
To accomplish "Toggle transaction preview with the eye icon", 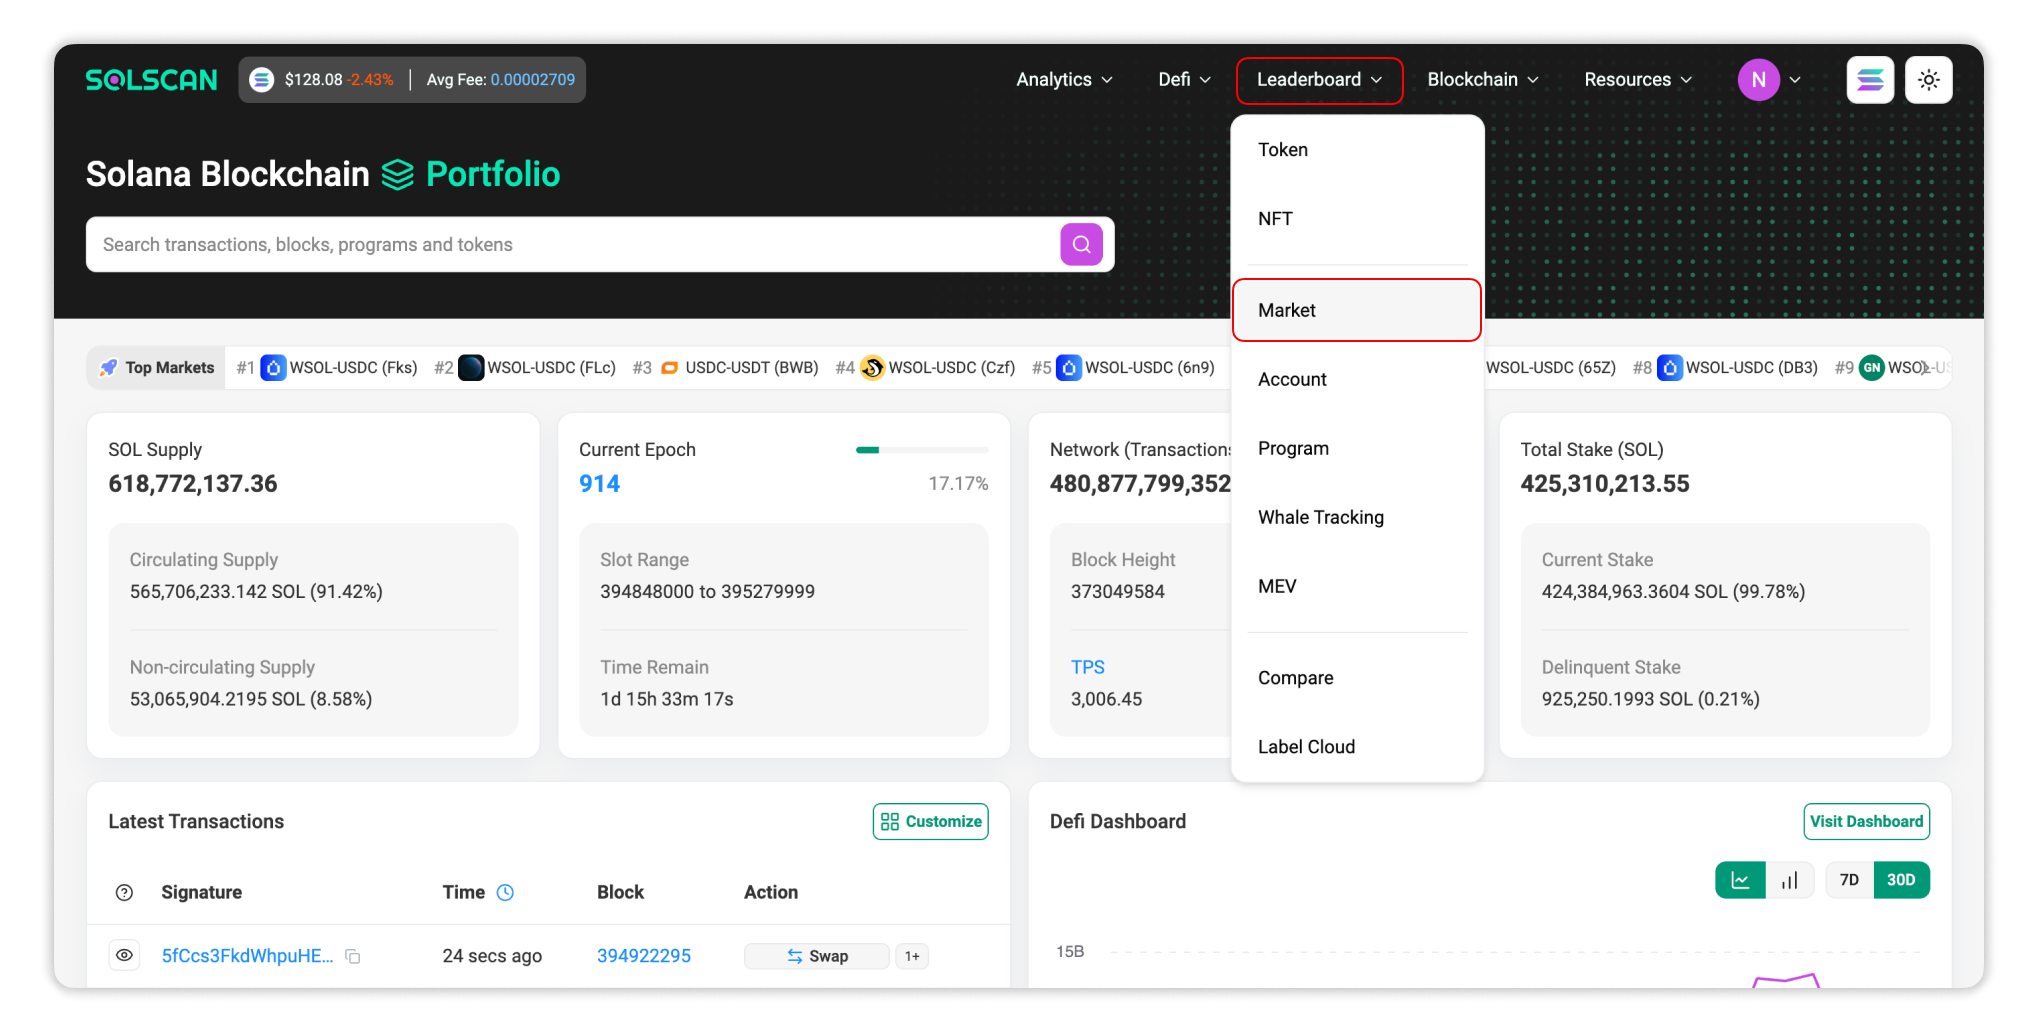I will (124, 956).
